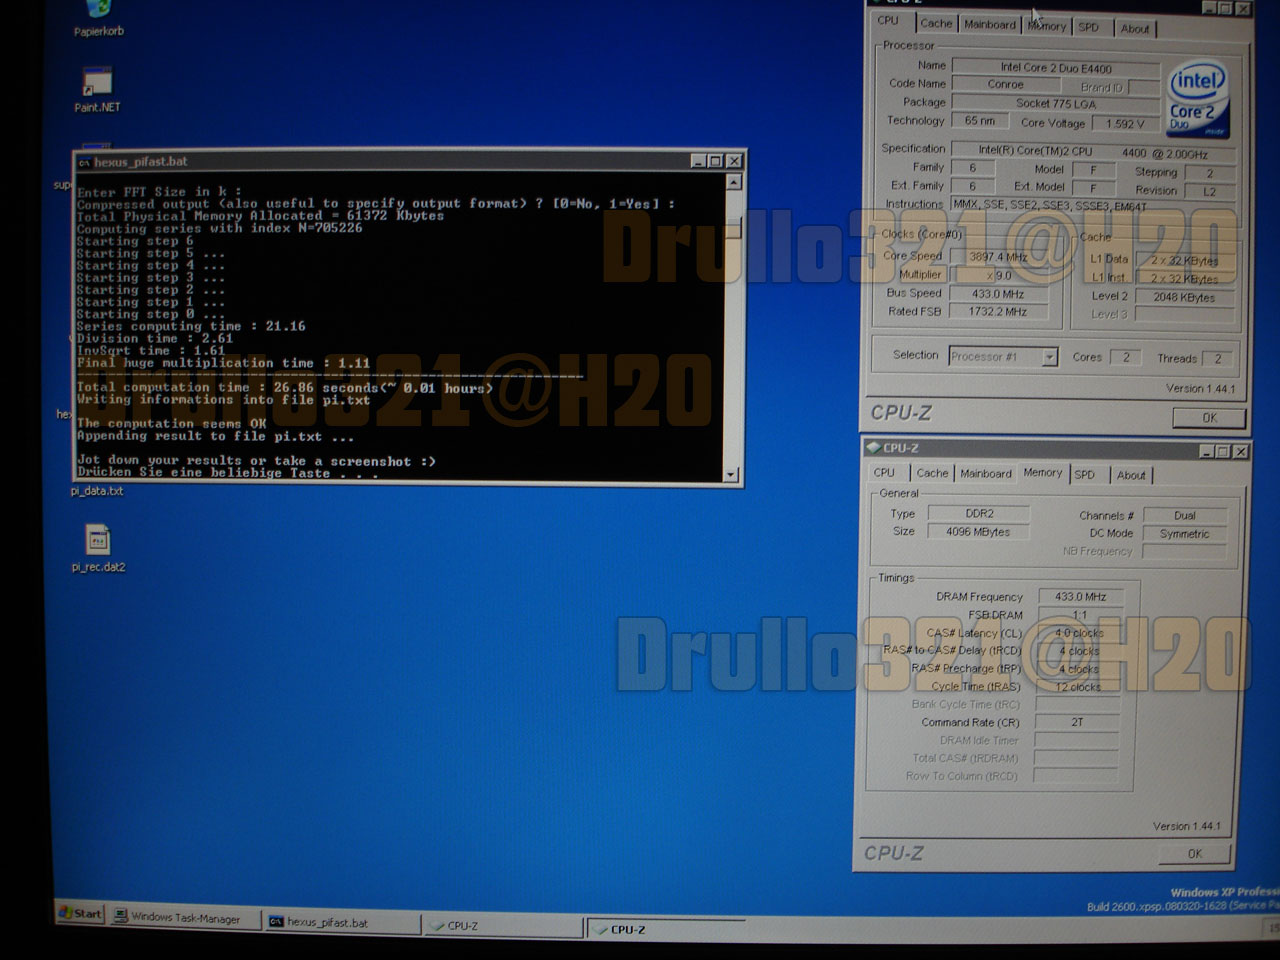Click the hexus_pifast.bat console title bar

410,162
